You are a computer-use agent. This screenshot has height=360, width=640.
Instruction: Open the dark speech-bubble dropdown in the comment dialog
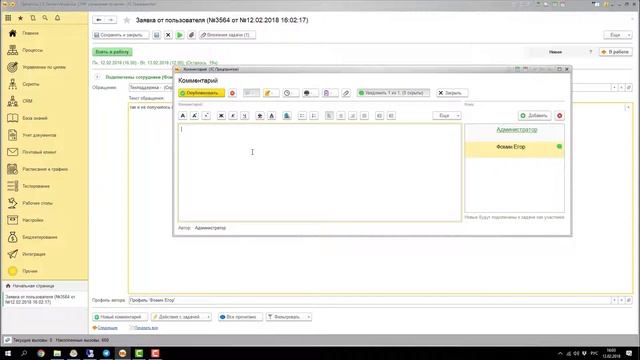(x=310, y=93)
